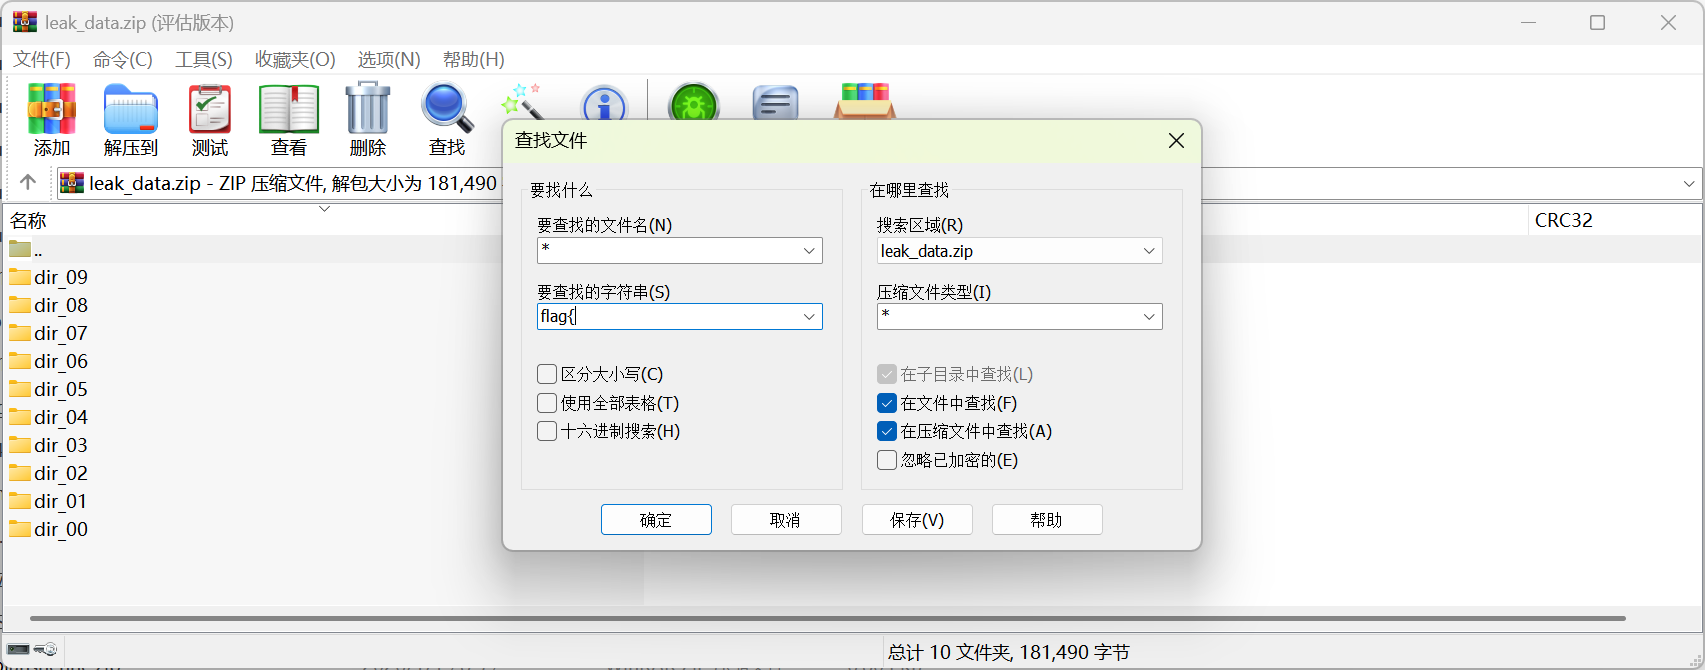Check ignore encrypted (忽略已加密的) option
Image resolution: width=1705 pixels, height=670 pixels.
(x=887, y=460)
